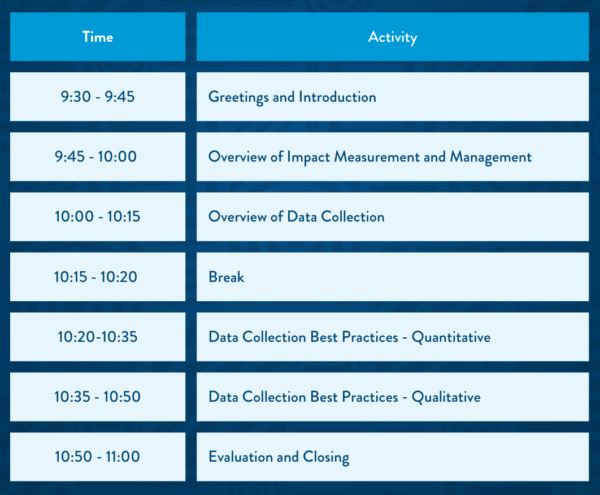Image resolution: width=600 pixels, height=495 pixels.
Task: Select the 10:50 - 11:00 time cell
Action: [98, 457]
